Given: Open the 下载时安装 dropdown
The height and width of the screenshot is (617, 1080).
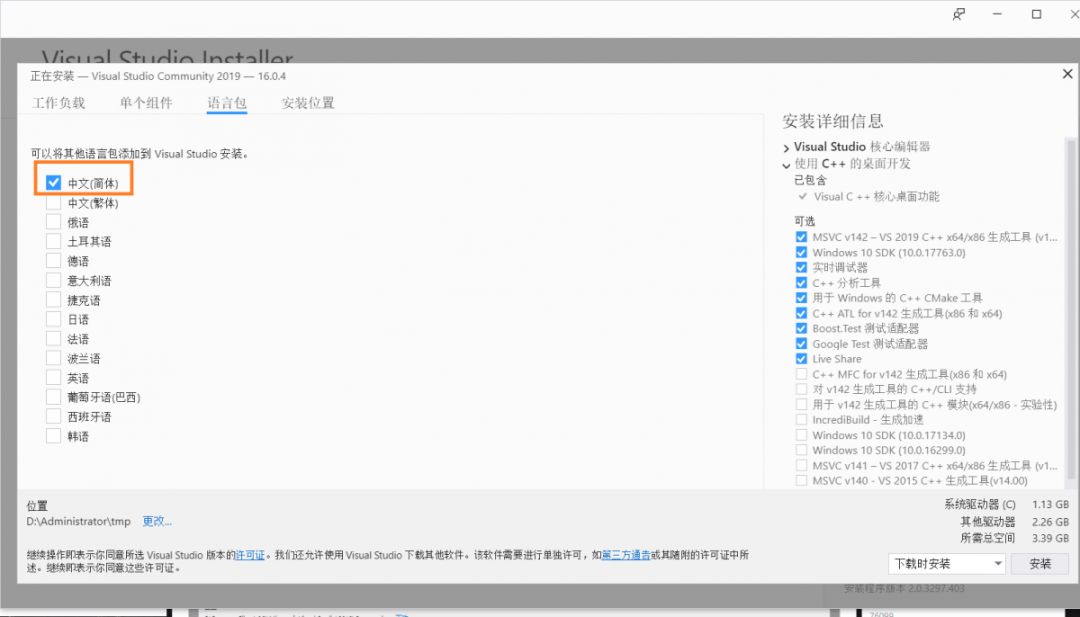Looking at the screenshot, I should 1000,563.
